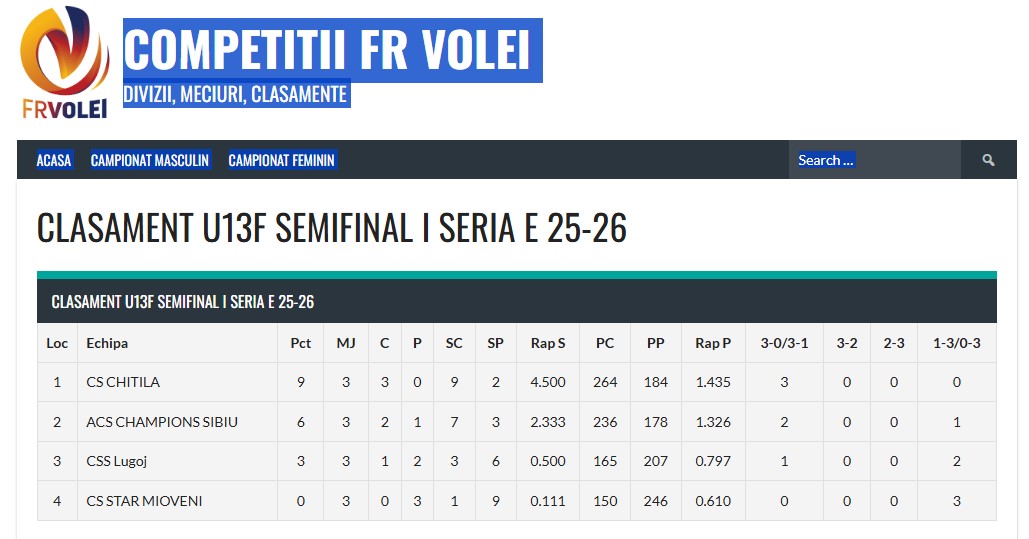Open the ACASA menu item
The height and width of the screenshot is (539, 1029).
[54, 160]
